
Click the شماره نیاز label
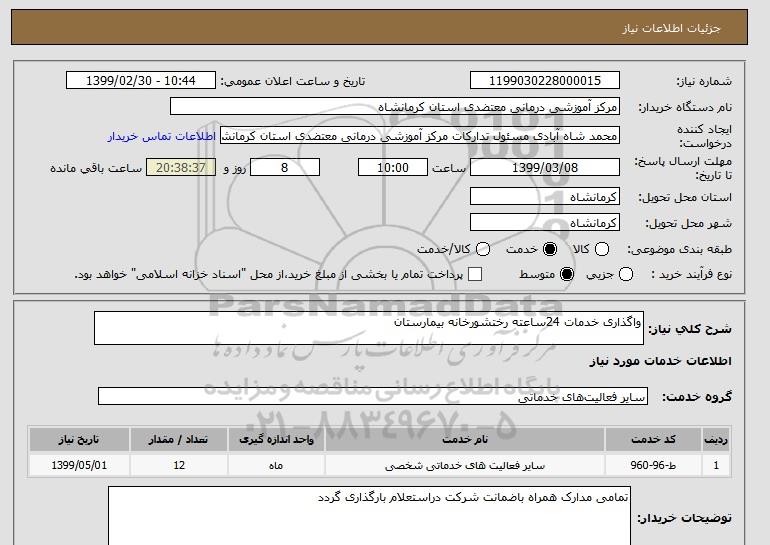point(704,82)
